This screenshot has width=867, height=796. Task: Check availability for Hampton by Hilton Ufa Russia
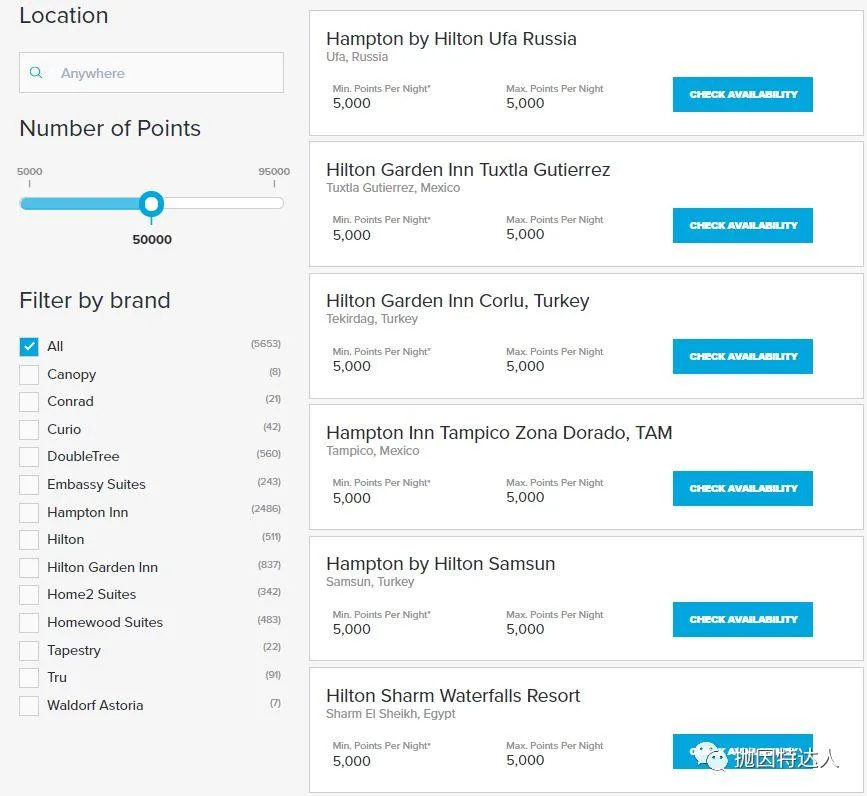click(x=743, y=95)
